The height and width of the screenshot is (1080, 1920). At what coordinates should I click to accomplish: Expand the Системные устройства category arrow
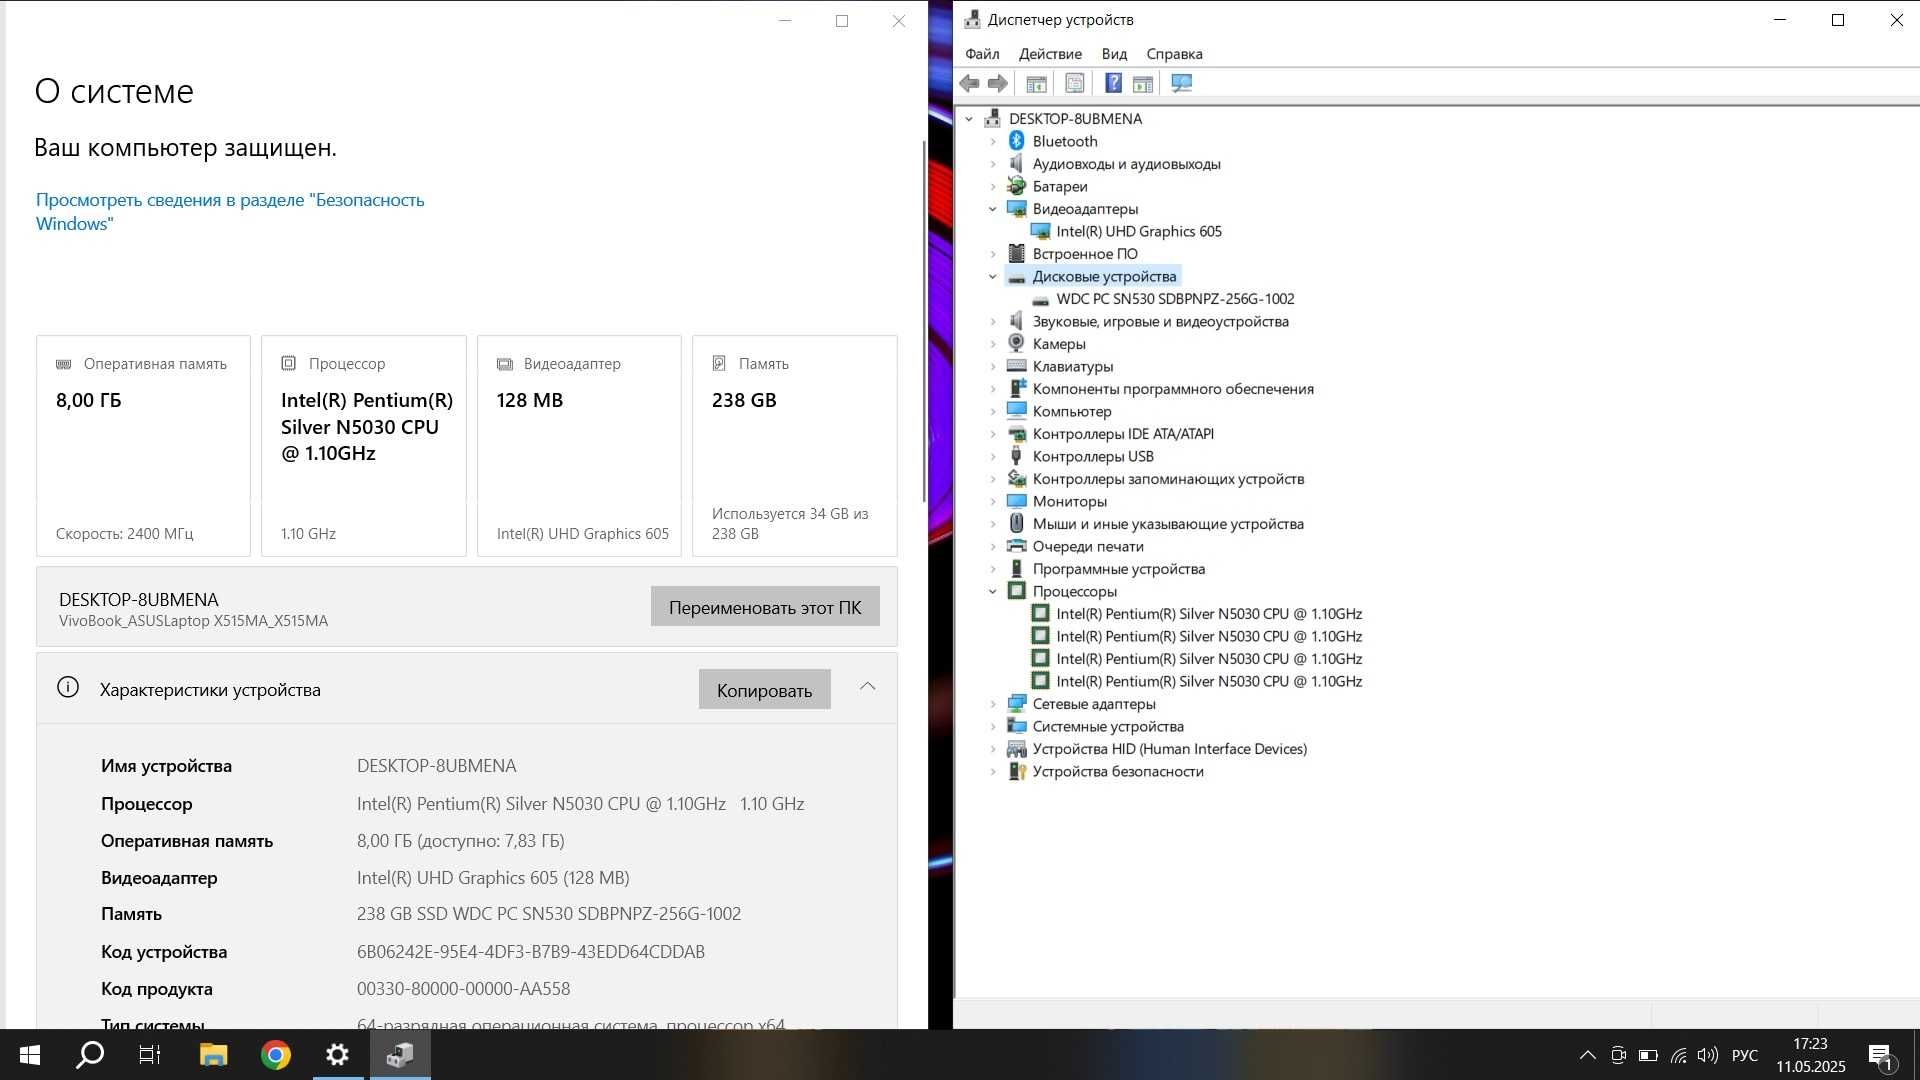pyautogui.click(x=993, y=727)
